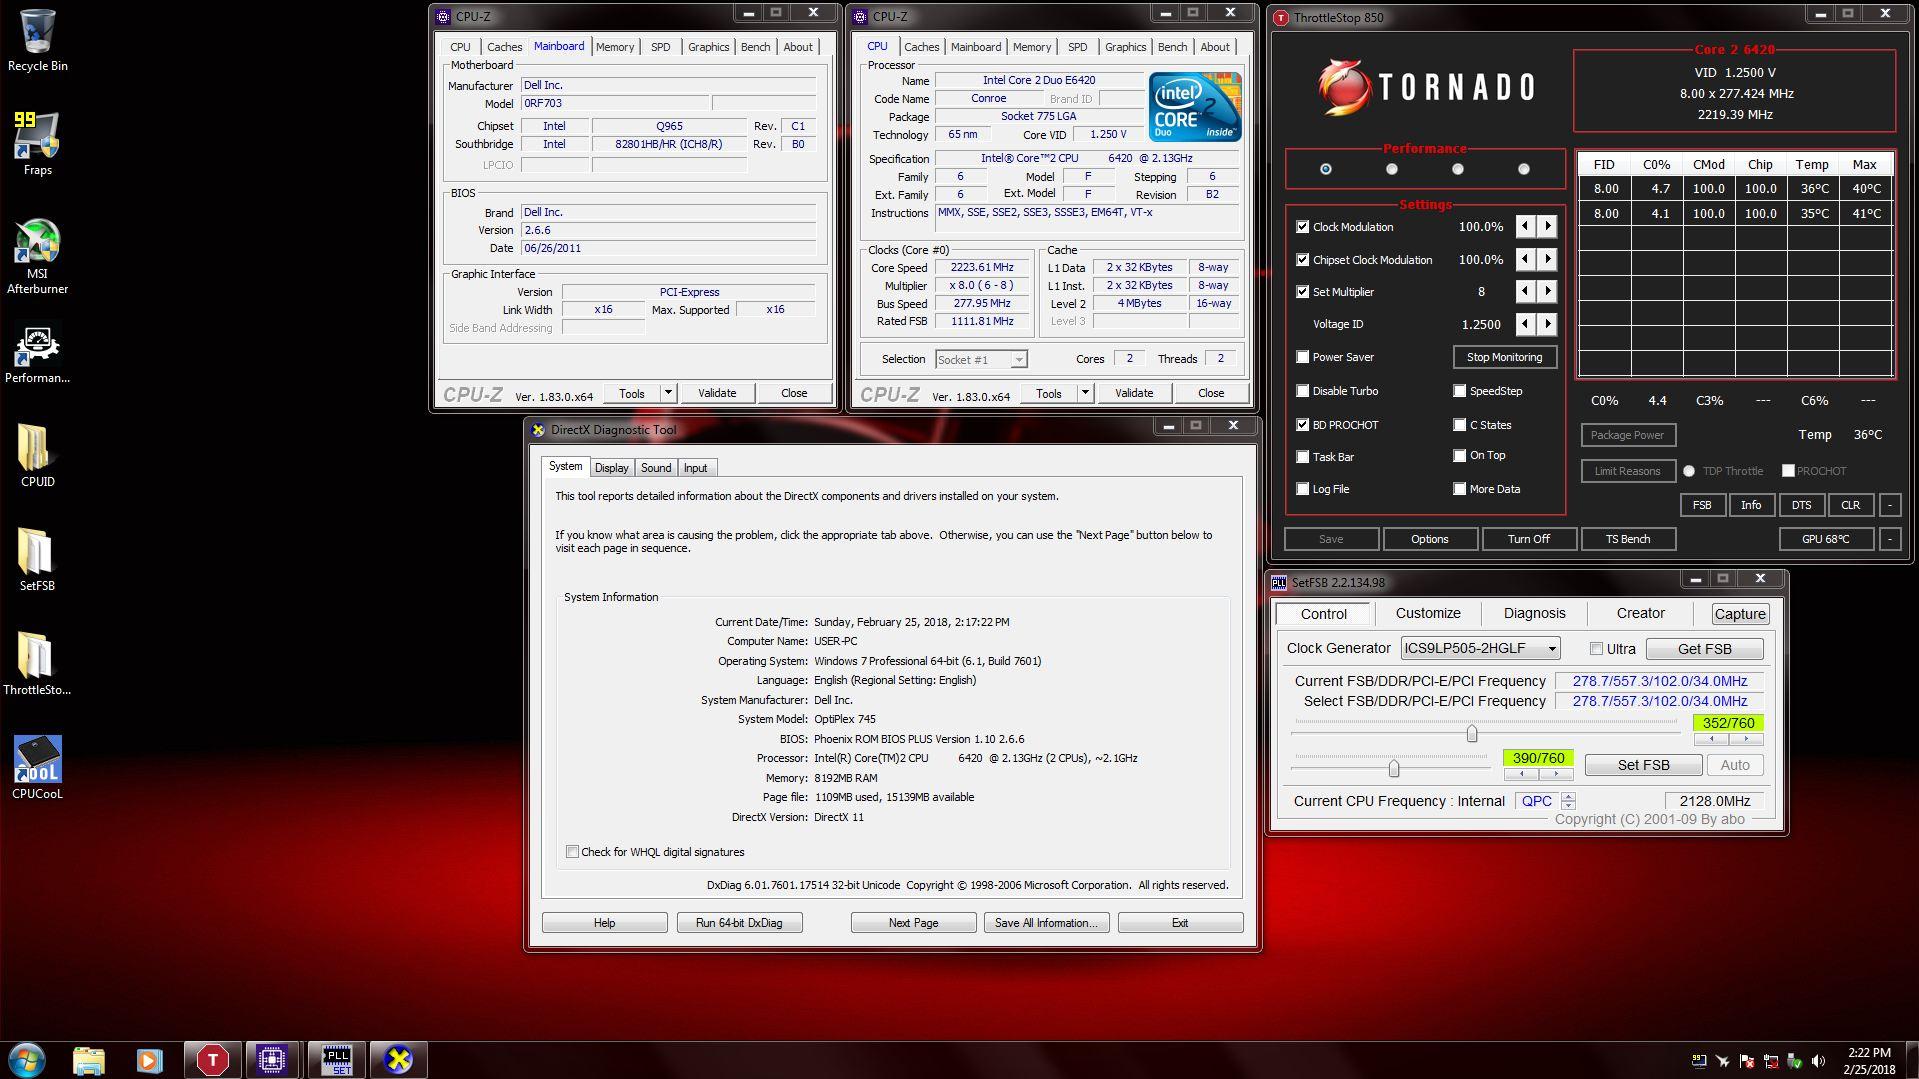Switch to the Diagnosis tab in SetFSB

(1534, 614)
